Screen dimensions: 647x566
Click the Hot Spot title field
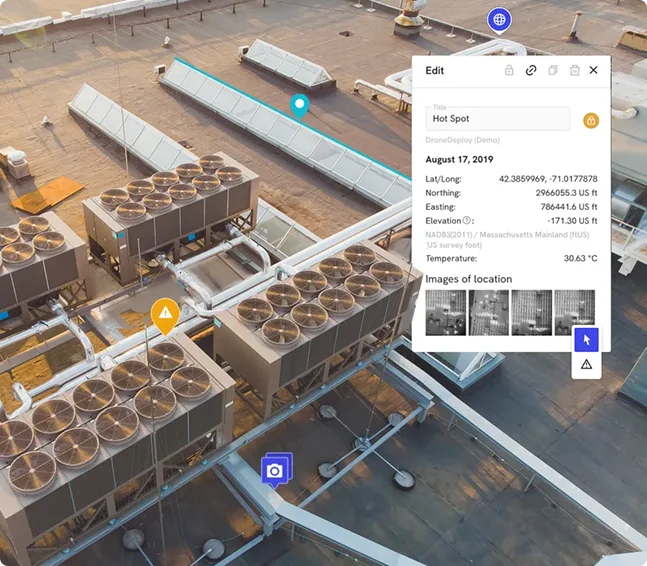pos(498,118)
